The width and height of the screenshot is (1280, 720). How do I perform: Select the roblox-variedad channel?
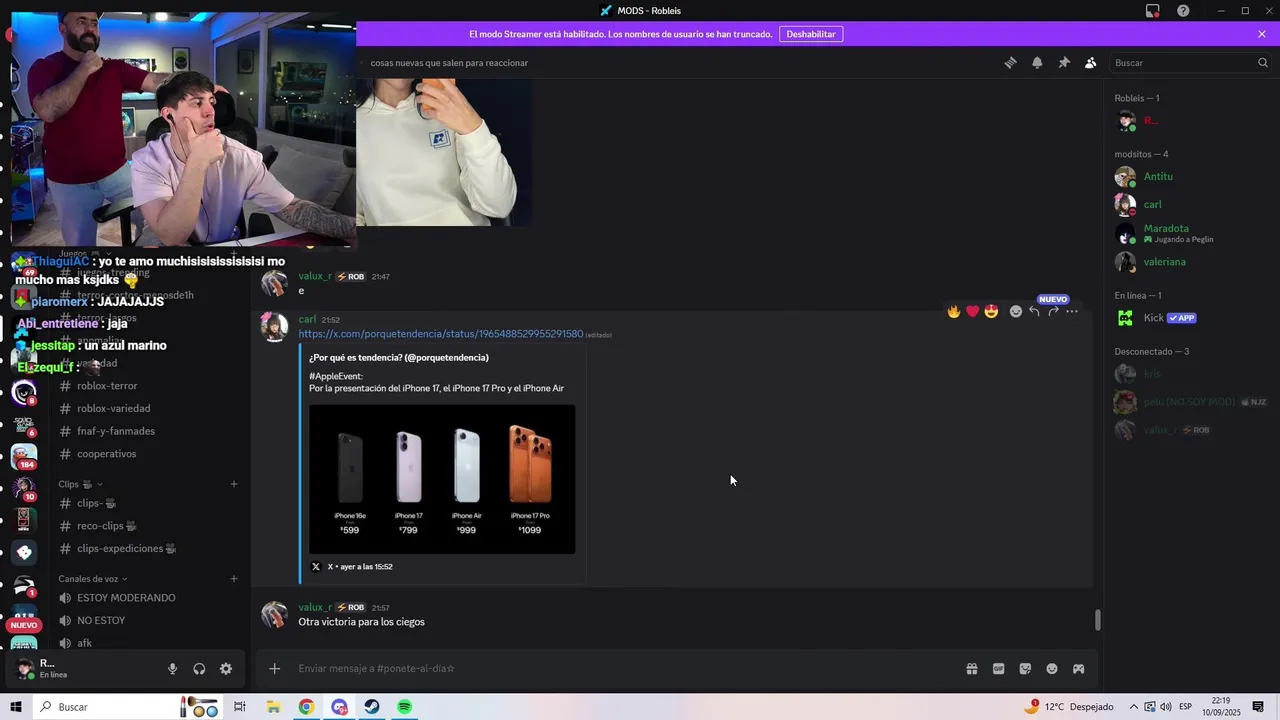pos(113,408)
